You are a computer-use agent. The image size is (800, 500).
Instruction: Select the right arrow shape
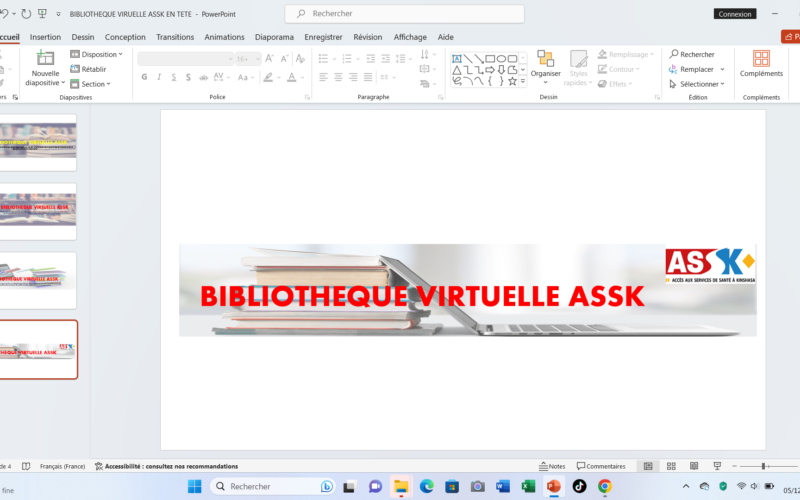[x=490, y=70]
